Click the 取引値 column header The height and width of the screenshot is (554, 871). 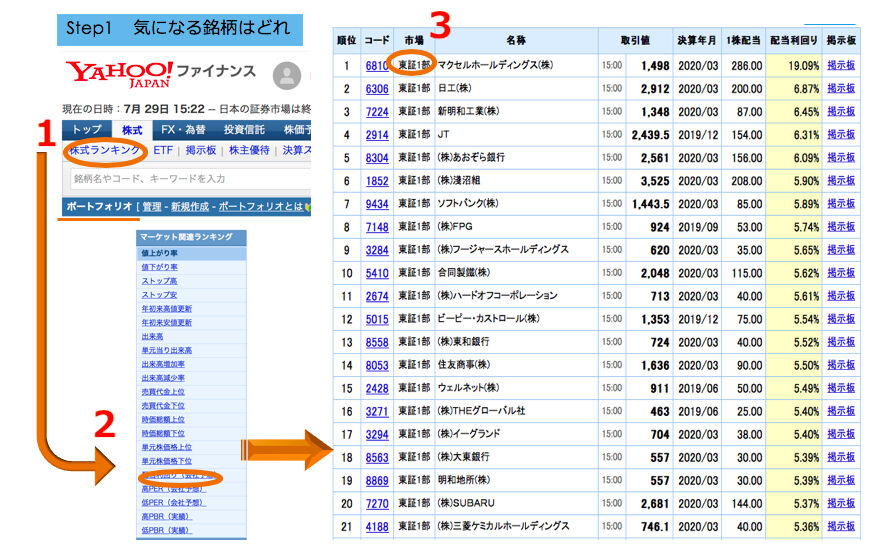pos(635,41)
